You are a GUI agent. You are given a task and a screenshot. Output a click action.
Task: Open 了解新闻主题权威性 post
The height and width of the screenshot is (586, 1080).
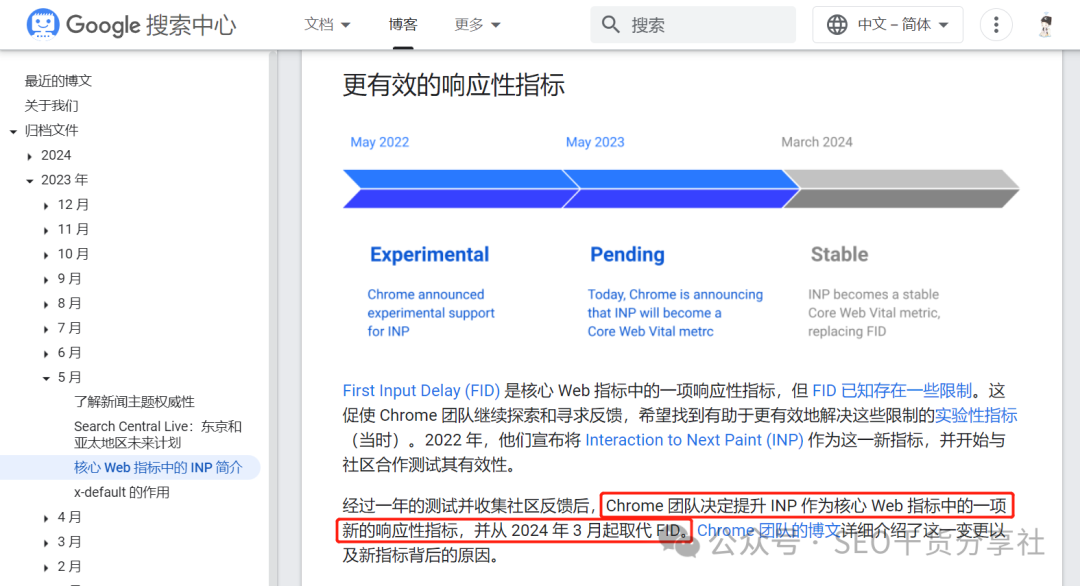pos(134,401)
